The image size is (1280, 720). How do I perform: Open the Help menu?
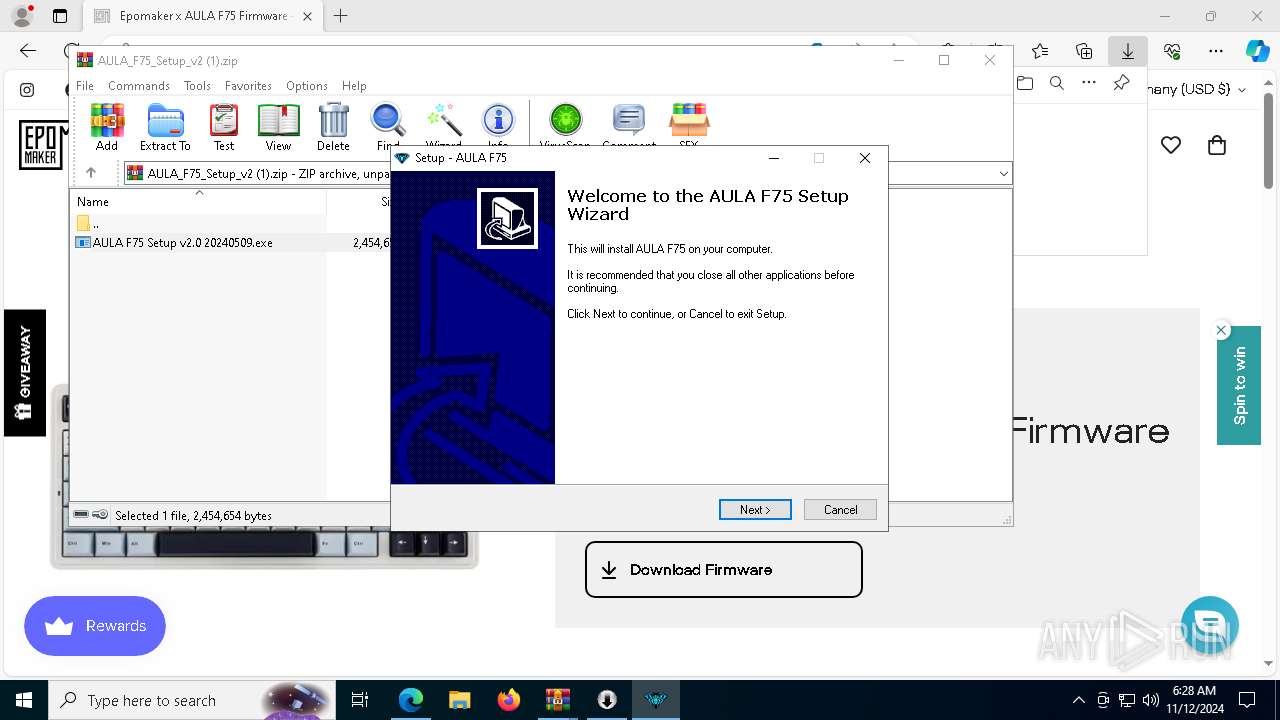[x=354, y=86]
